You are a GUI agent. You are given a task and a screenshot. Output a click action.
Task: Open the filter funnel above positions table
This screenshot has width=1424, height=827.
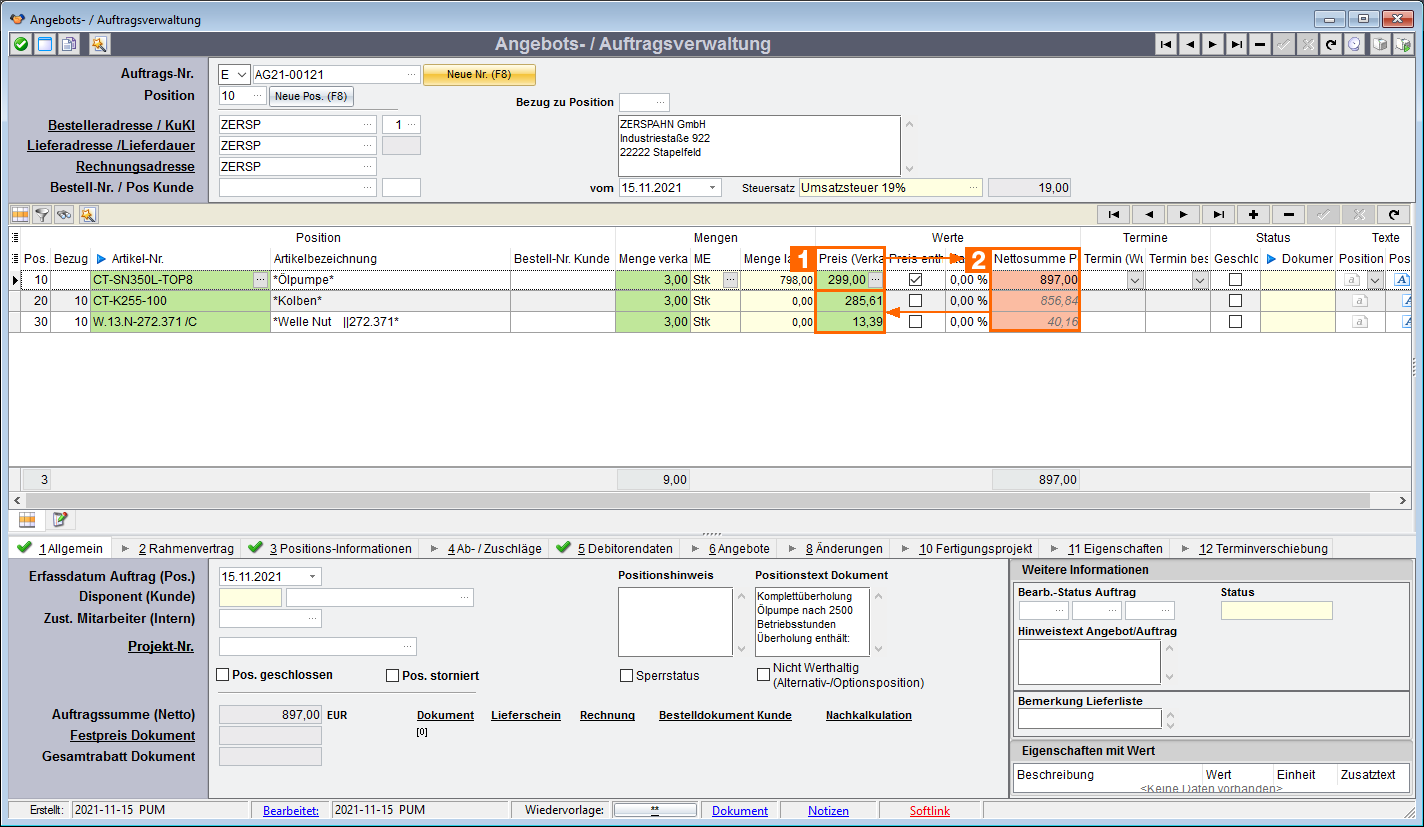pos(42,215)
